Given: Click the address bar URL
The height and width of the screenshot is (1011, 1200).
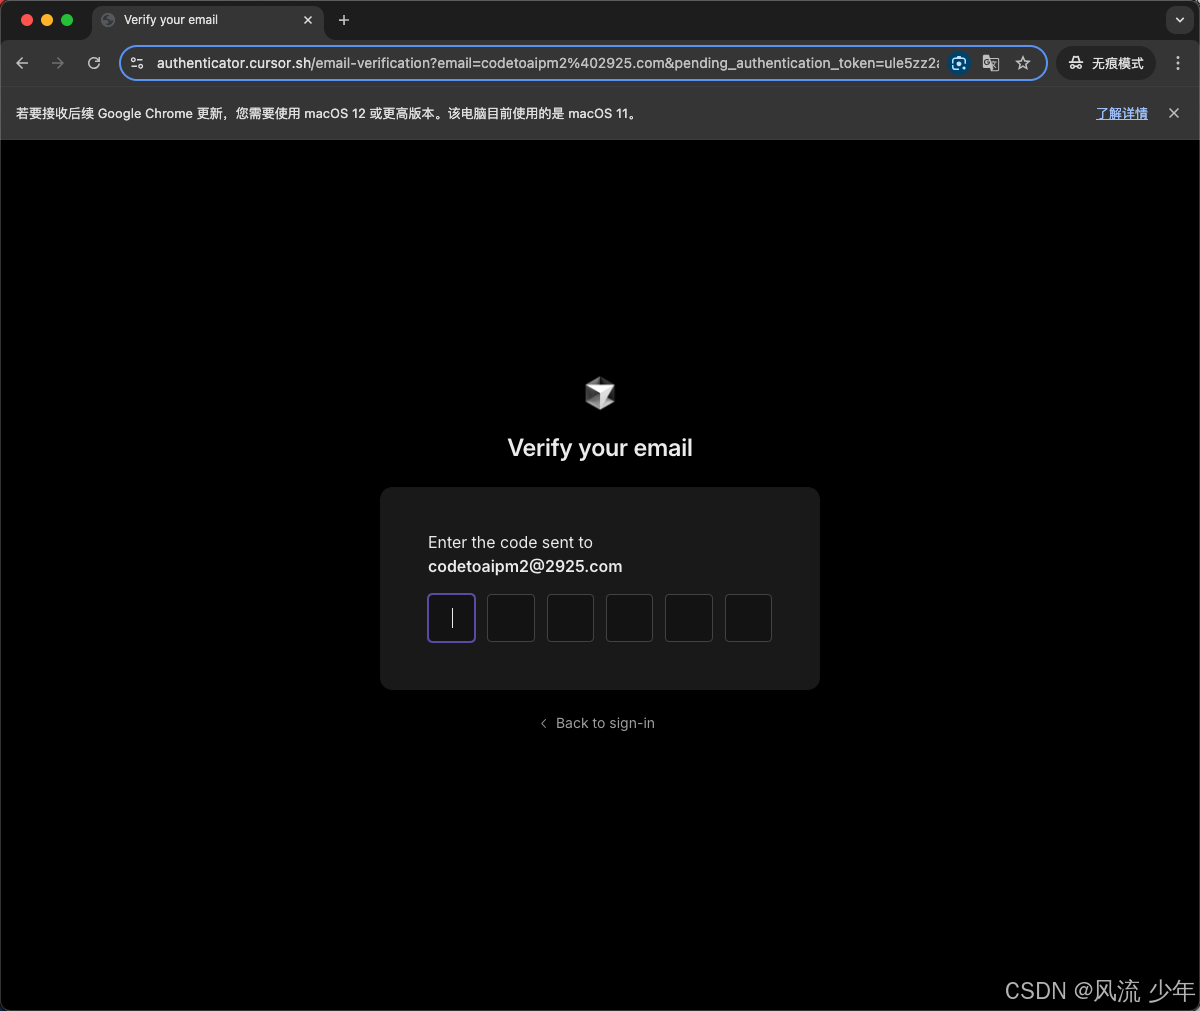Looking at the screenshot, I should click(548, 63).
